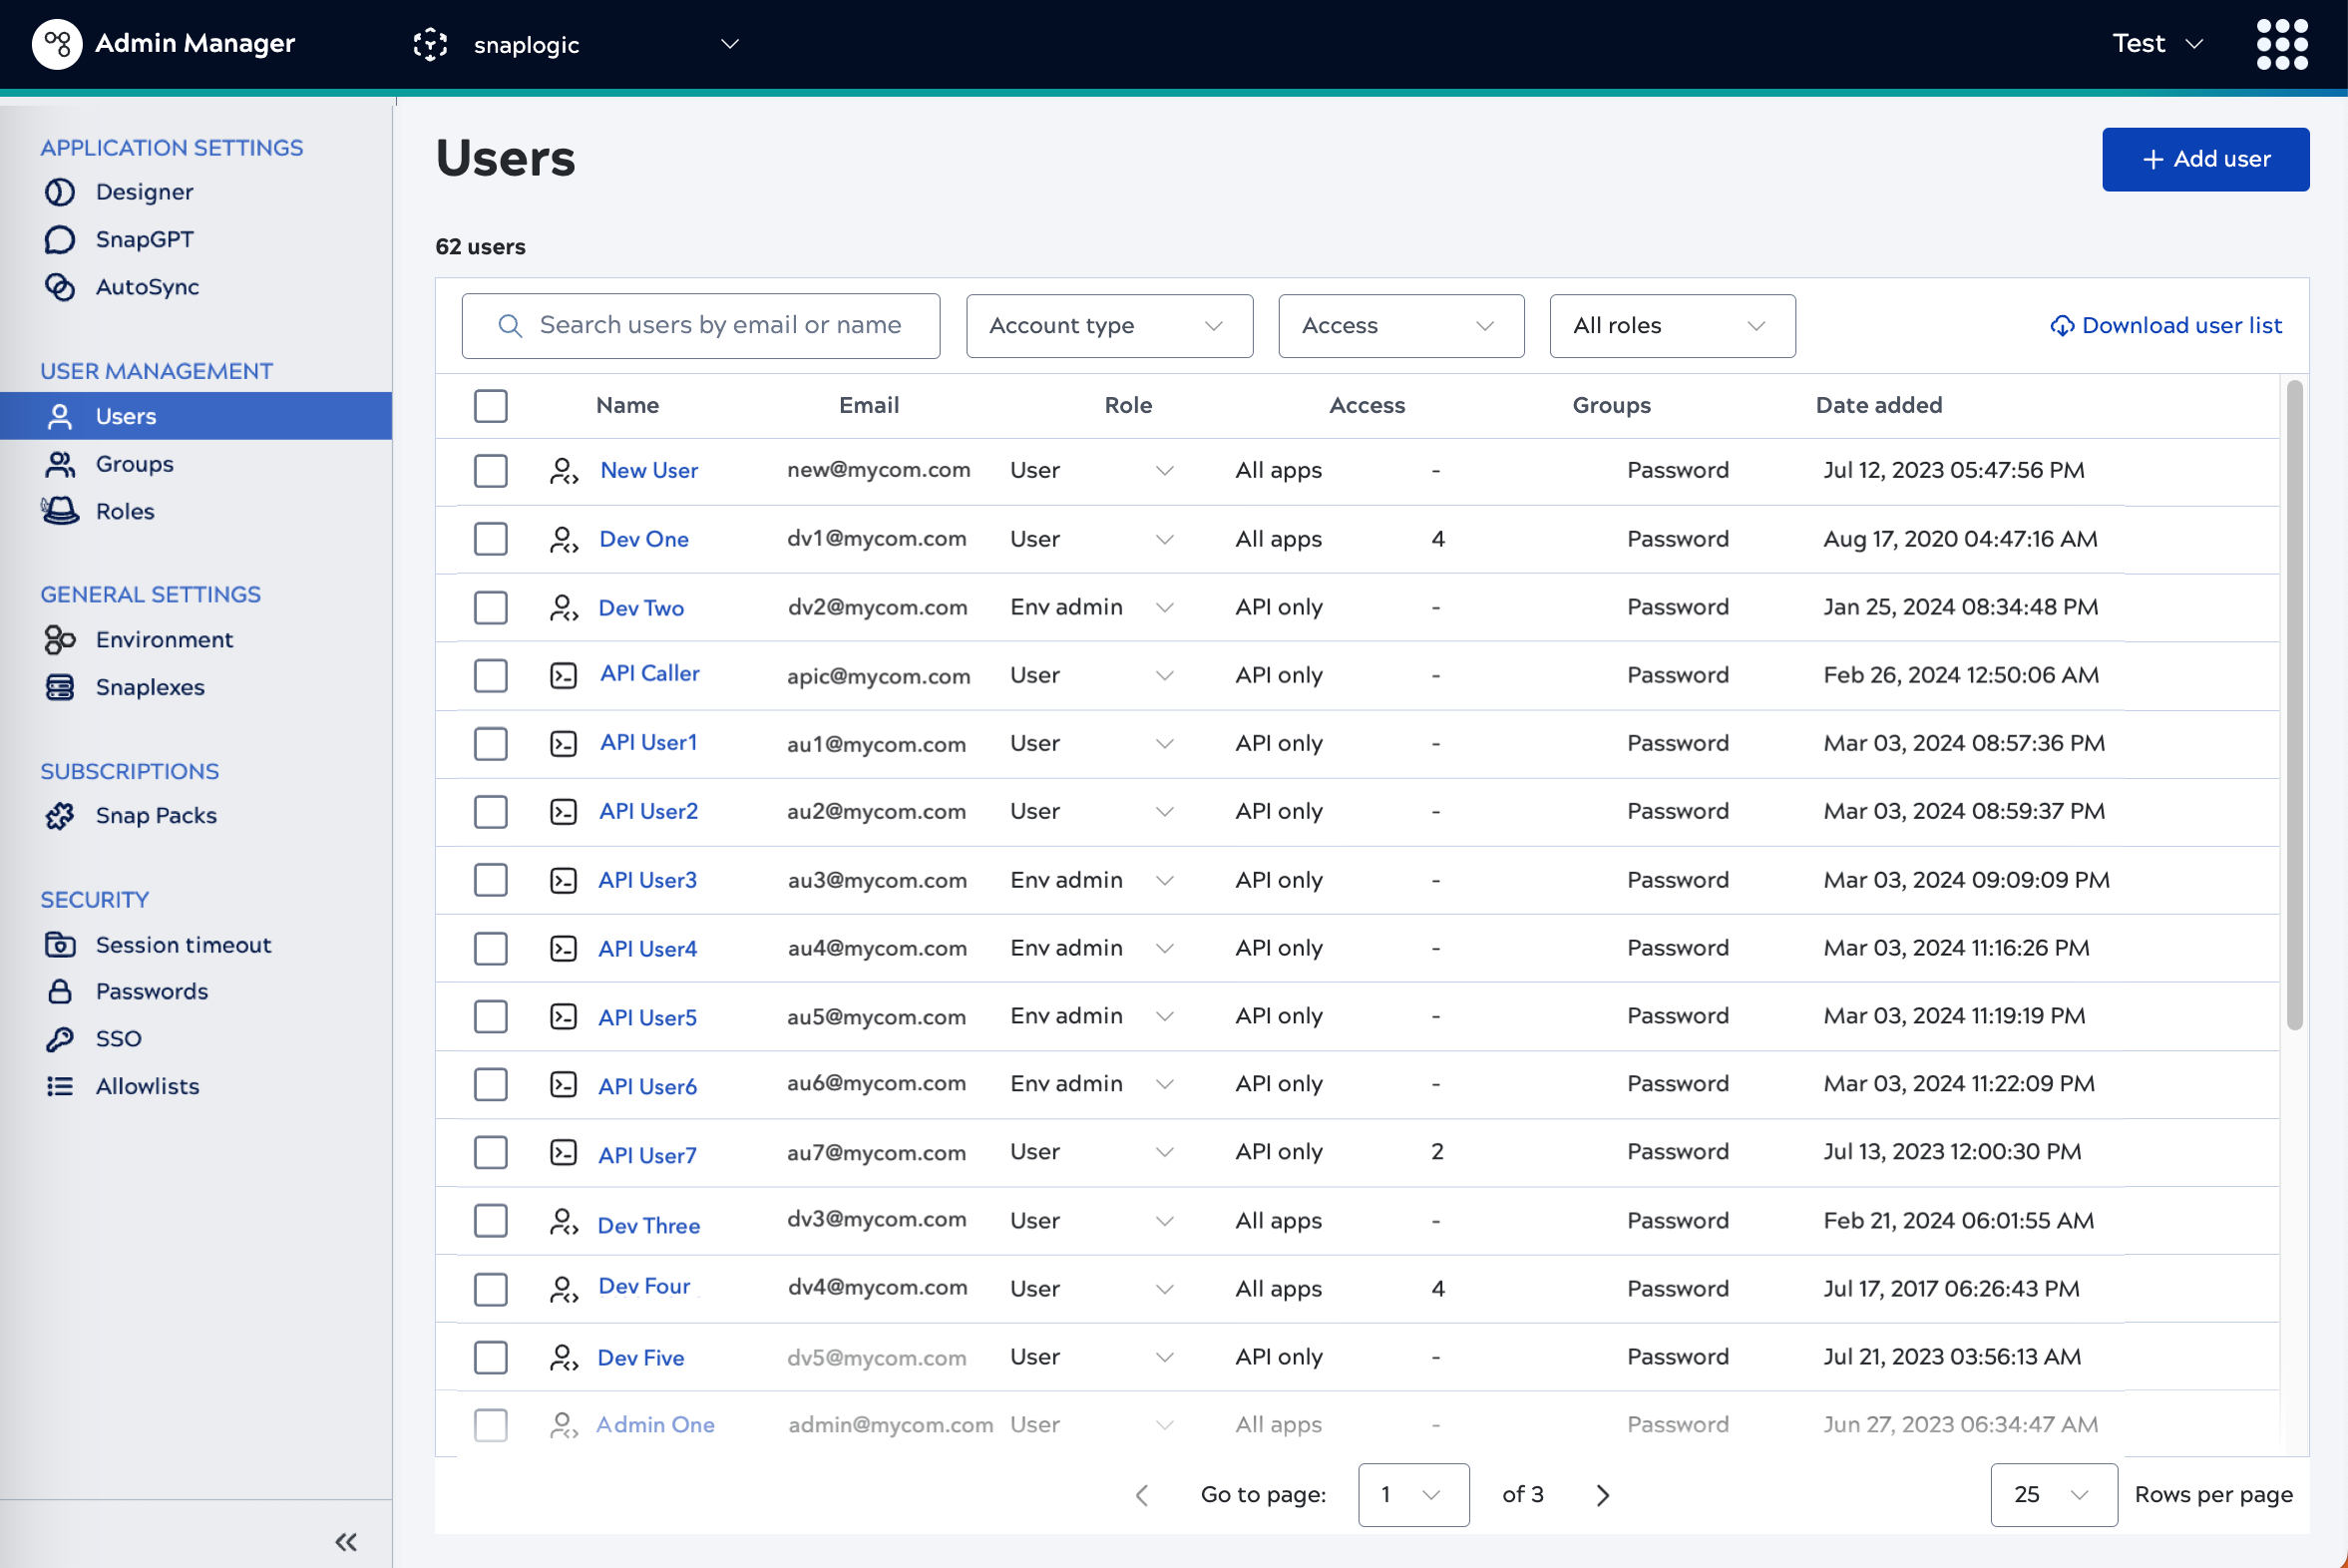Click the SSO key icon
The width and height of the screenshot is (2348, 1568).
(59, 1039)
